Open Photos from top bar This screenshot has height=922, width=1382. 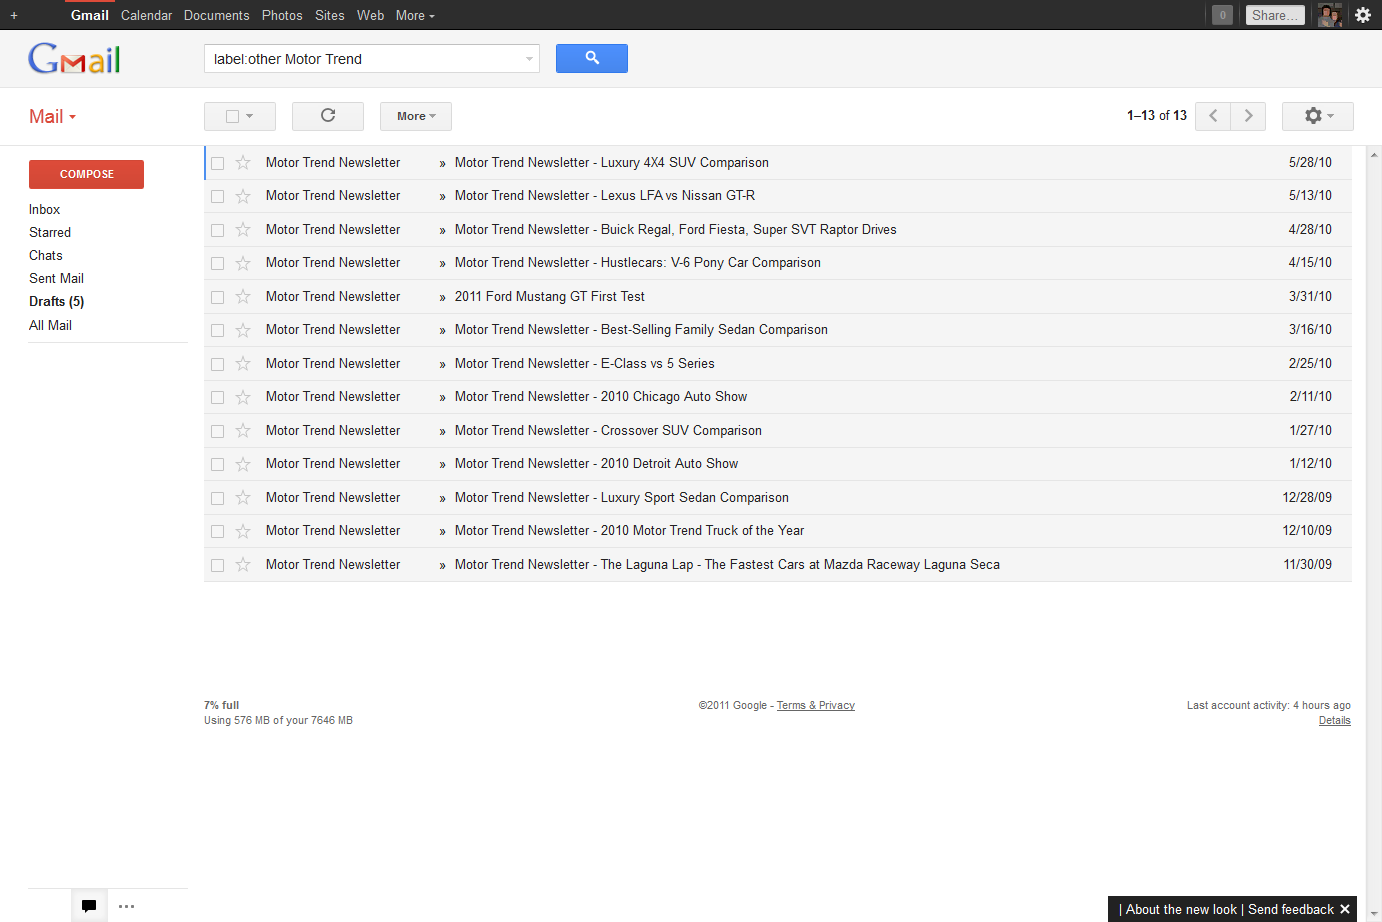[x=282, y=15]
